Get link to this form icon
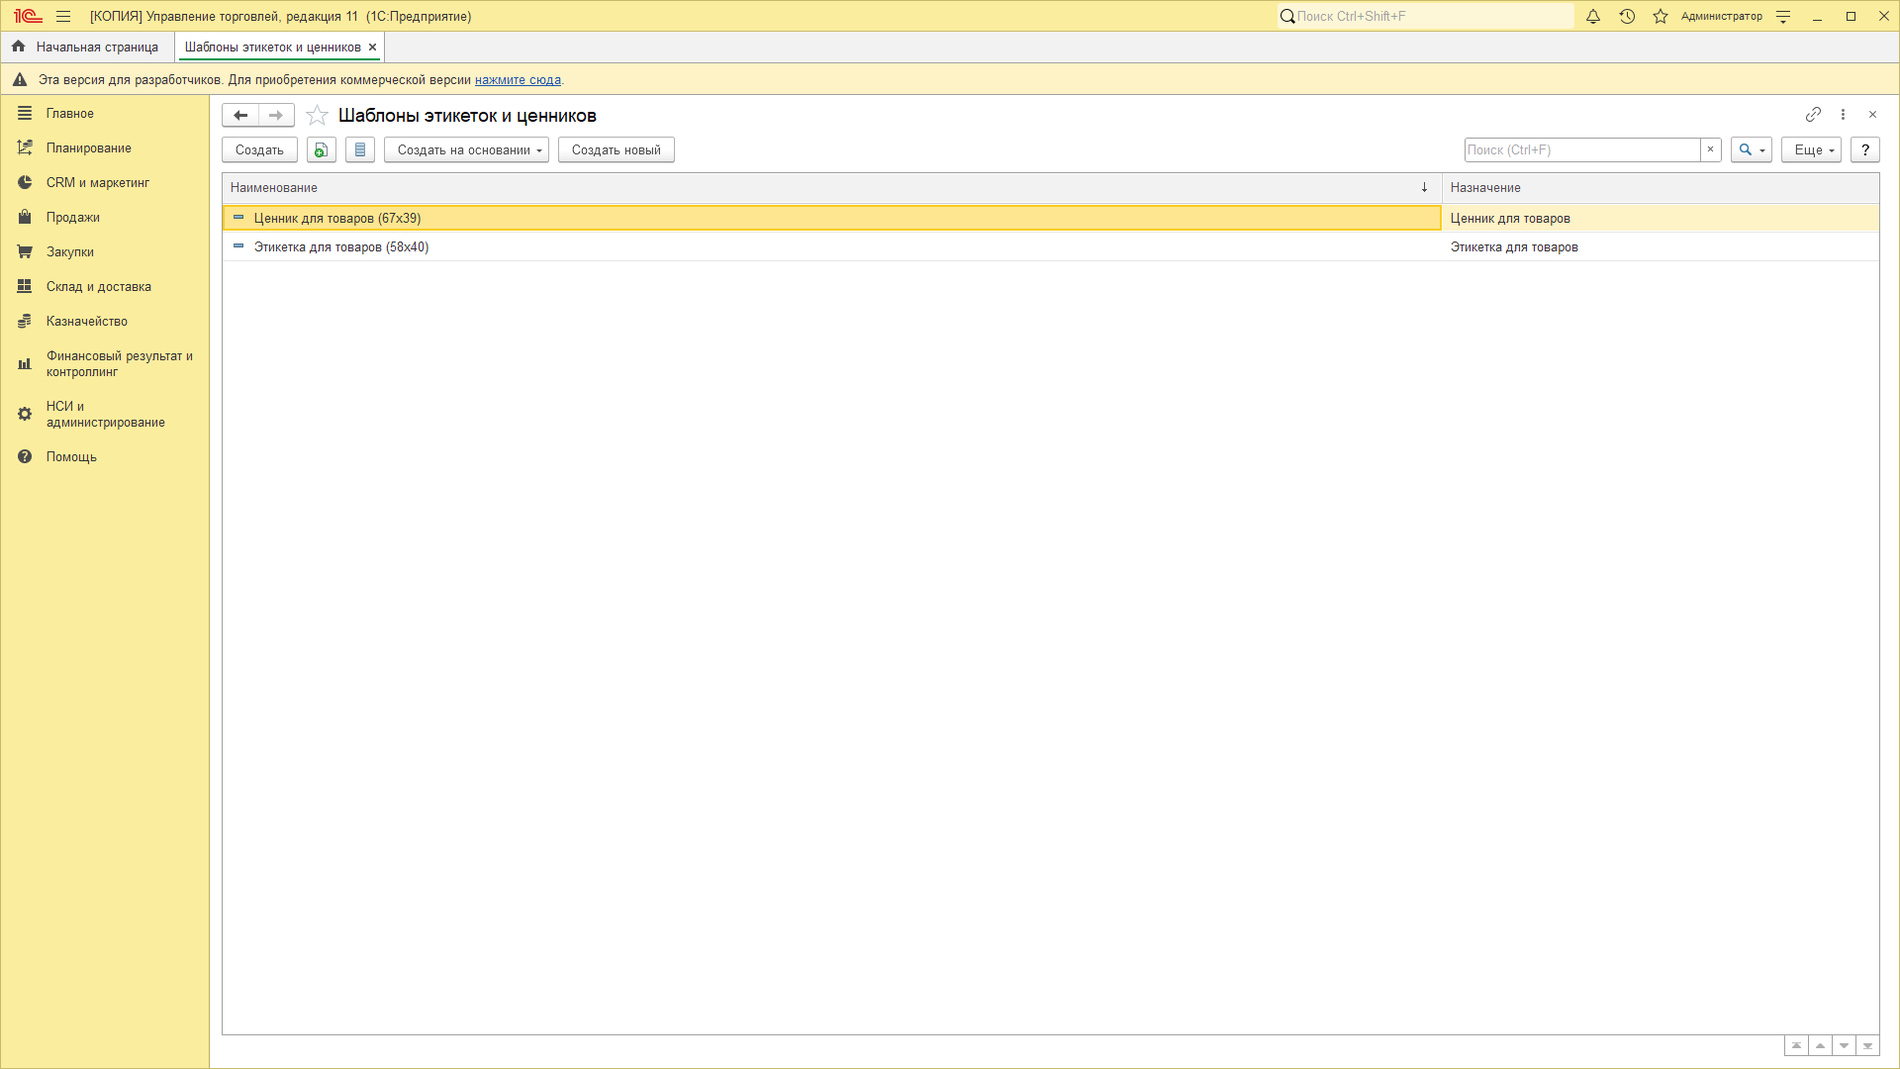The height and width of the screenshot is (1069, 1900). tap(1813, 114)
